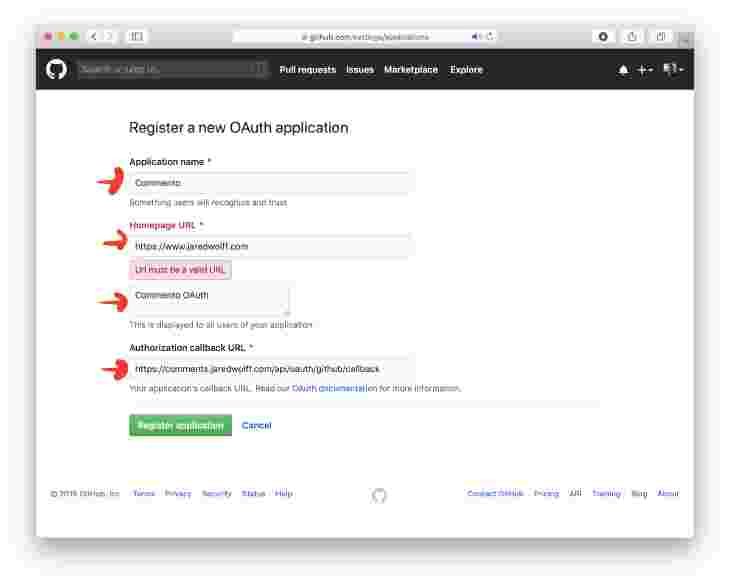The image size is (730, 585).
Task: Open the notifications bell
Action: pos(623,70)
